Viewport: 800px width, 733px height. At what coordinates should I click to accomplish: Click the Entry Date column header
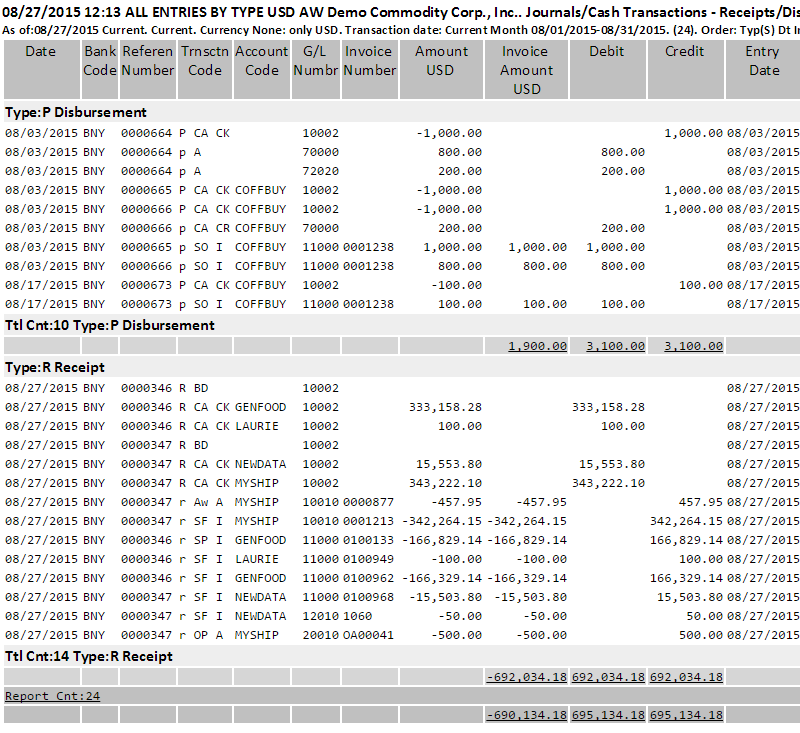(763, 70)
